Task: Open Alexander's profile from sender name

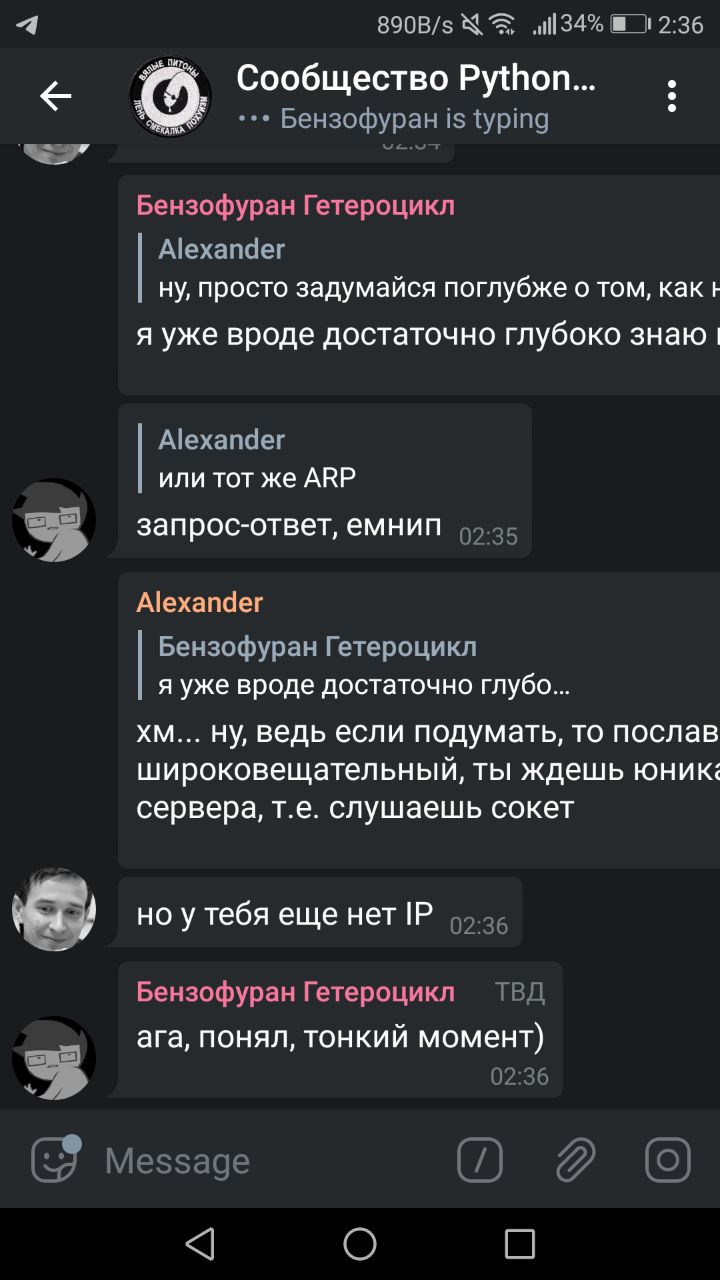Action: [x=200, y=602]
